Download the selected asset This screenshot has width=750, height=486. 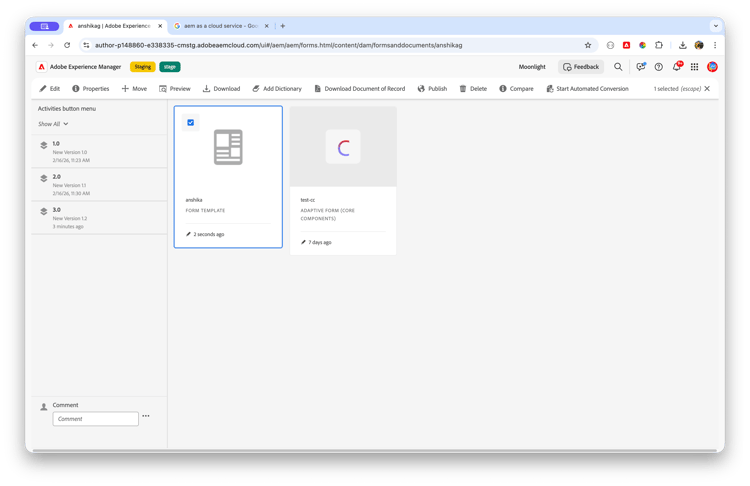pyautogui.click(x=221, y=88)
